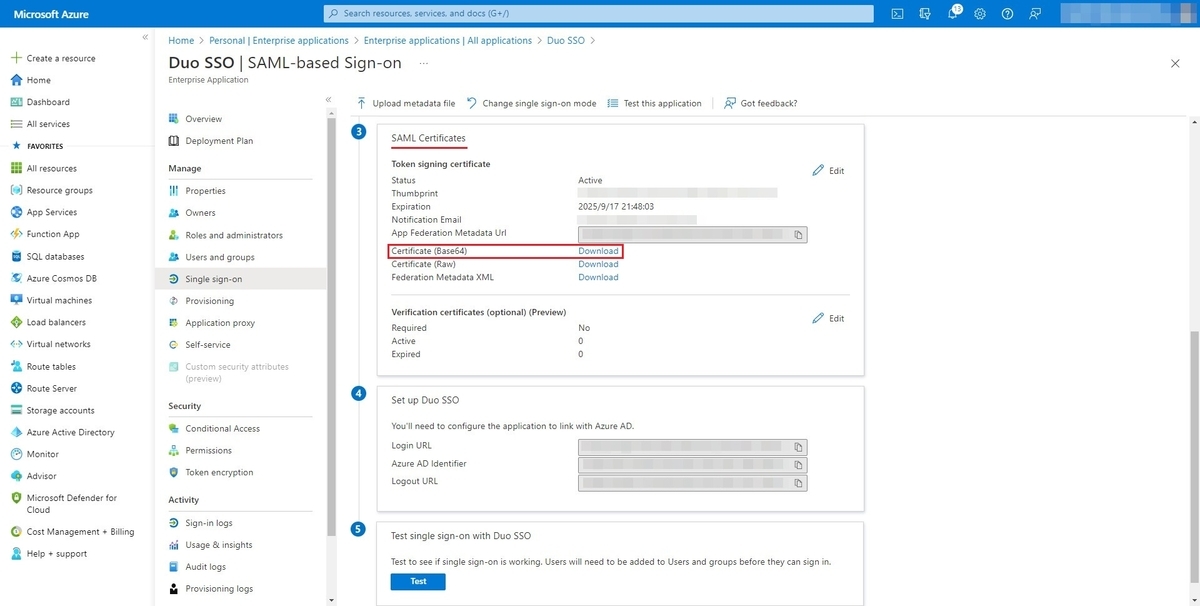Go to Home in portal menu

point(38,80)
